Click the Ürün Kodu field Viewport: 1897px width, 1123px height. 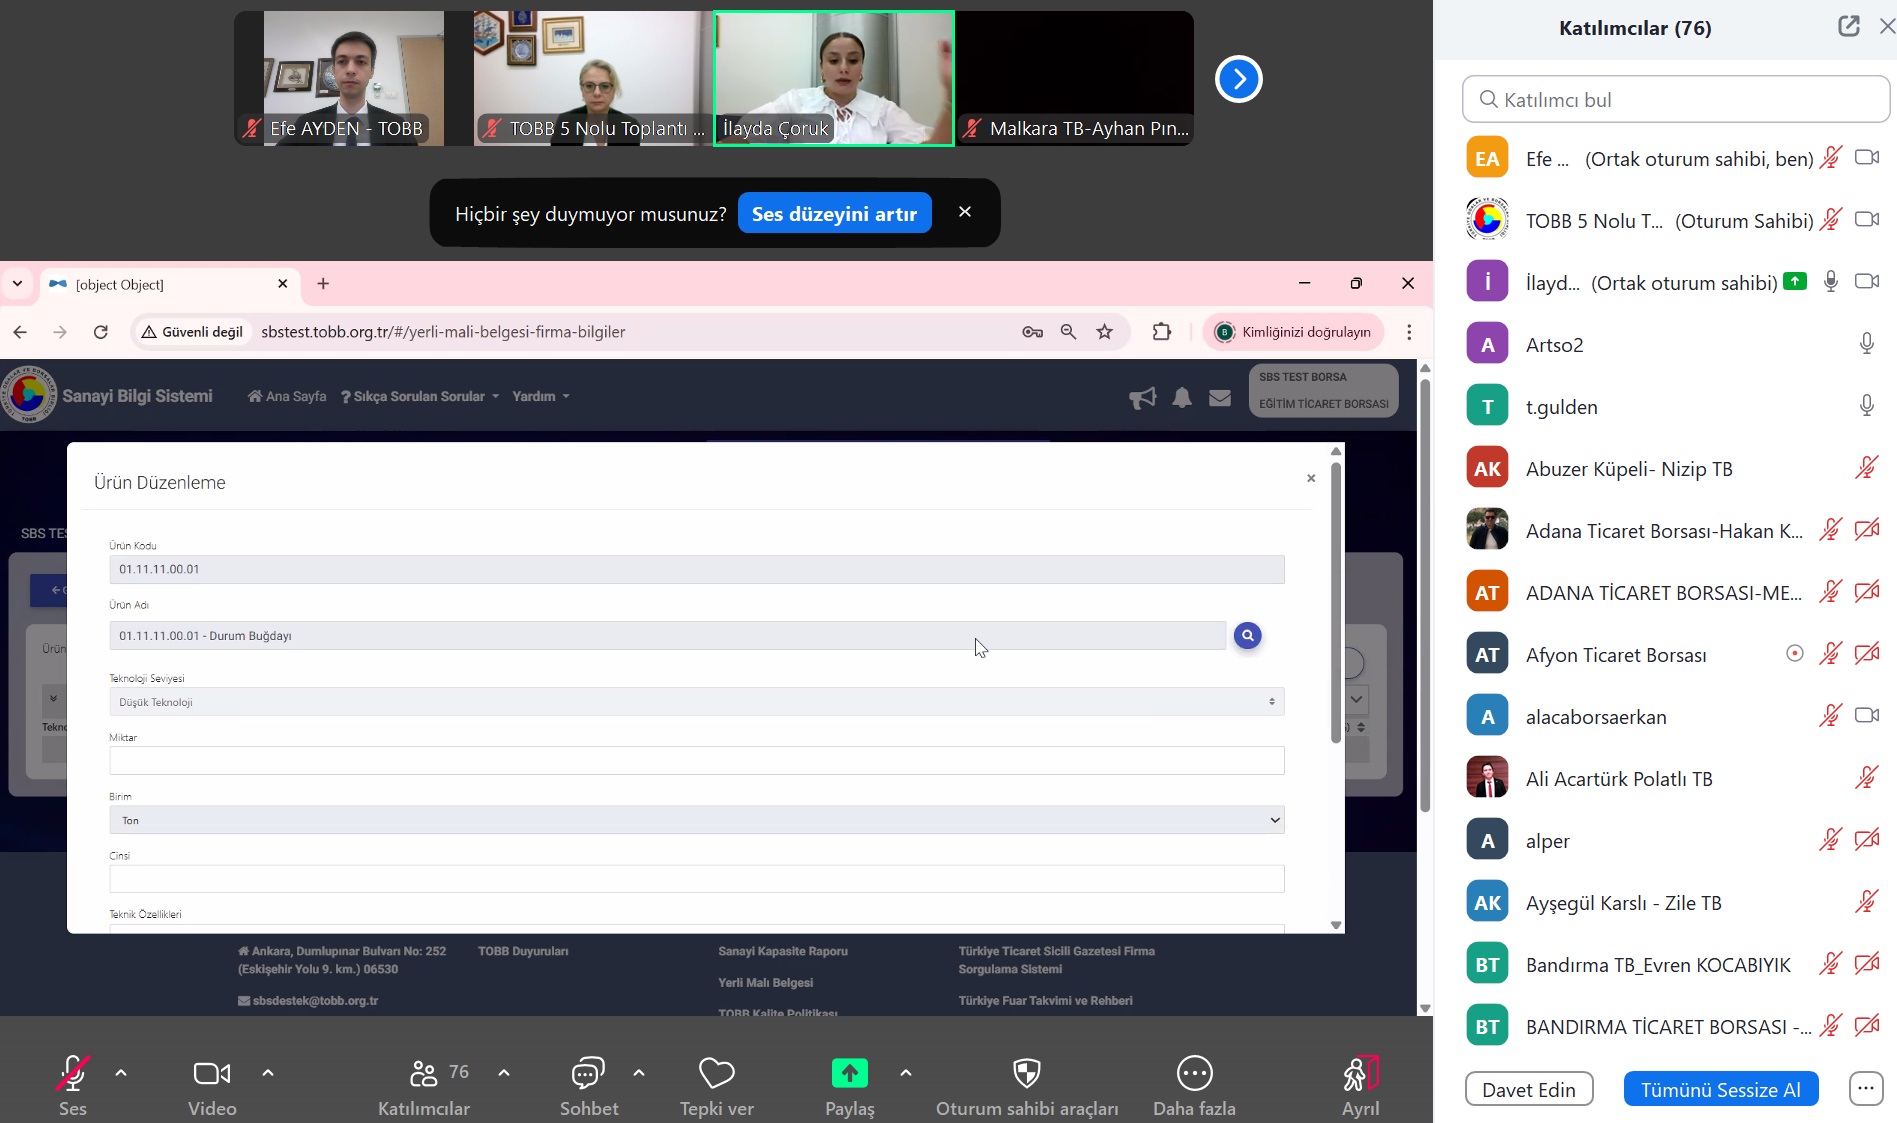[696, 569]
